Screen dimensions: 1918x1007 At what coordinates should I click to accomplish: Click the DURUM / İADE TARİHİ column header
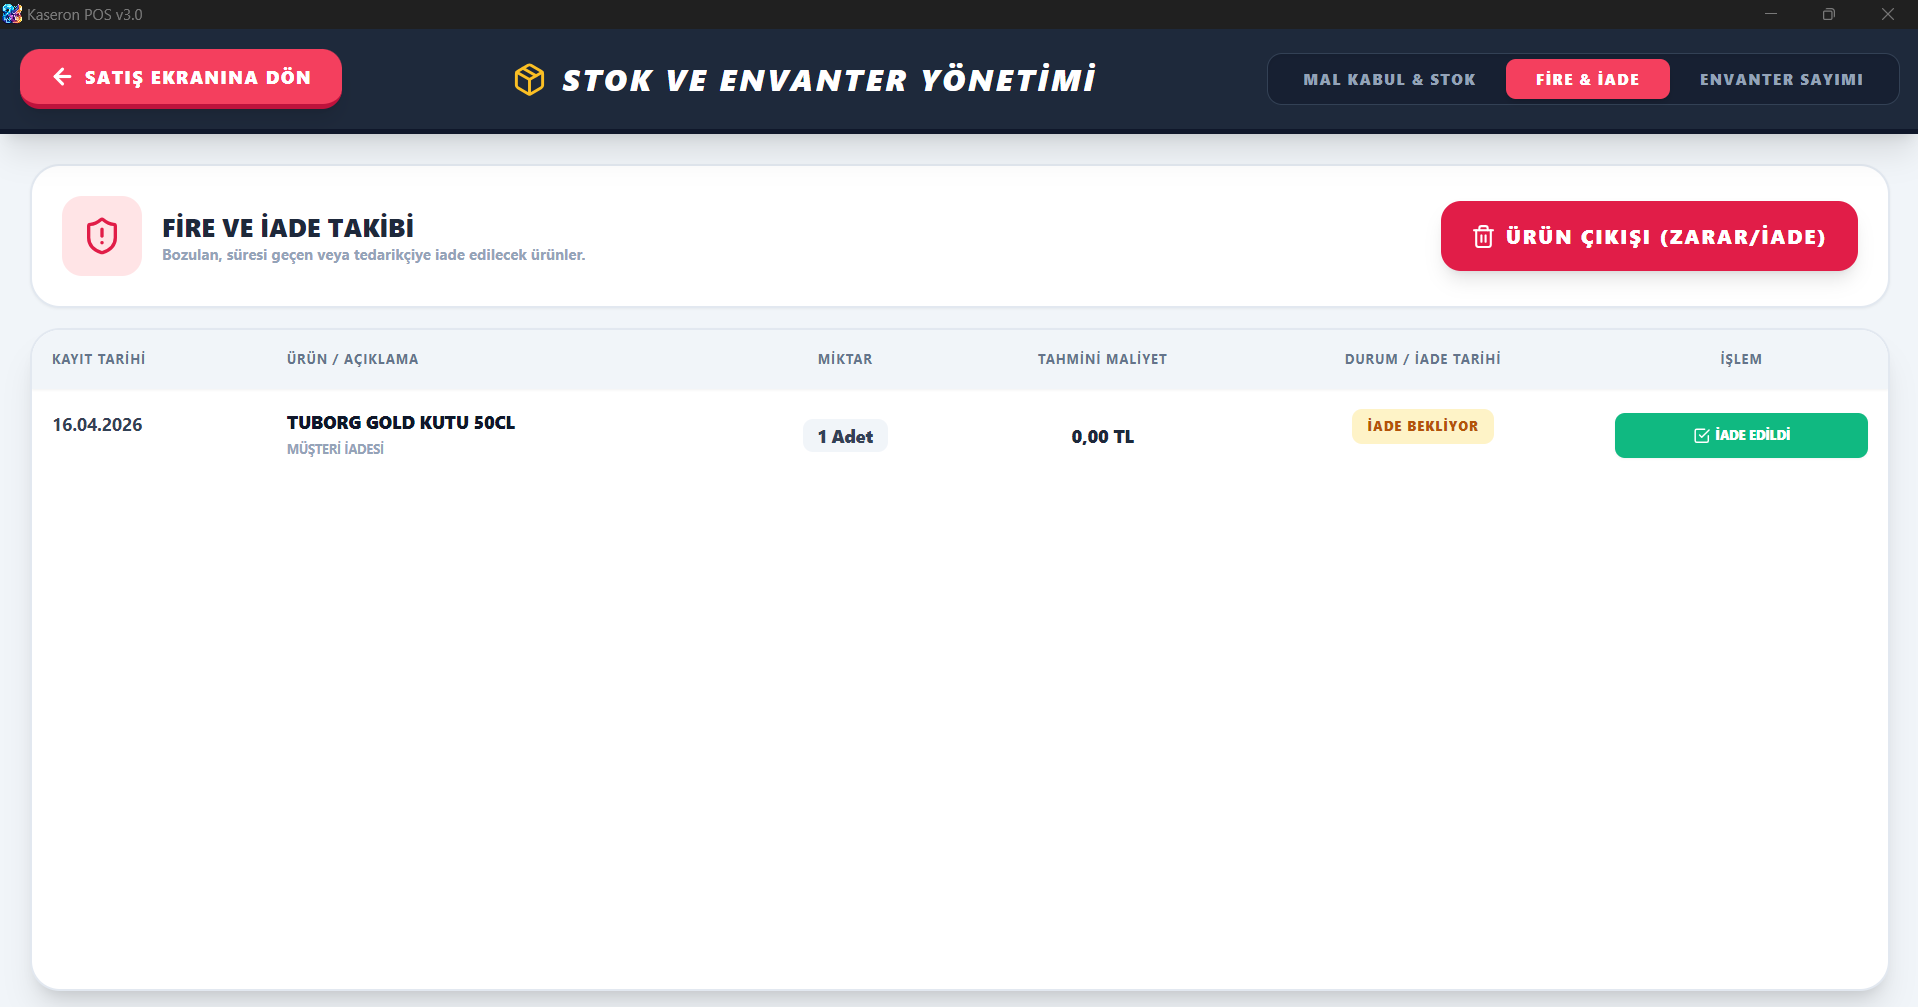[1422, 359]
